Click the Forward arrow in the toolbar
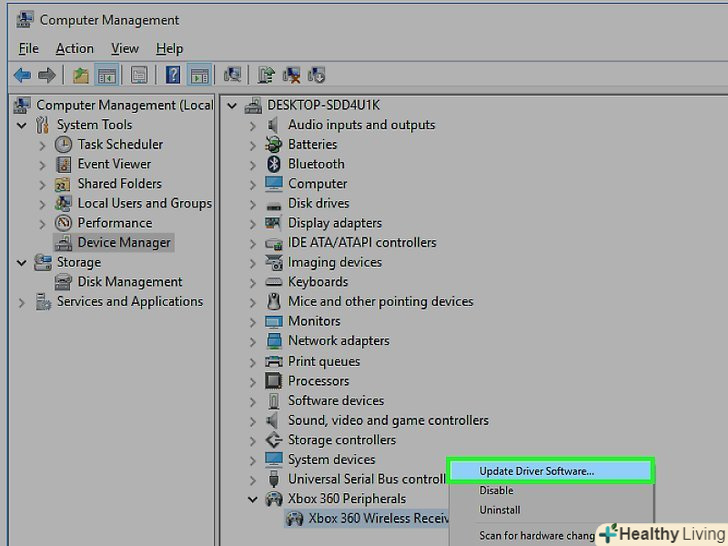The width and height of the screenshot is (728, 546). pyautogui.click(x=48, y=75)
